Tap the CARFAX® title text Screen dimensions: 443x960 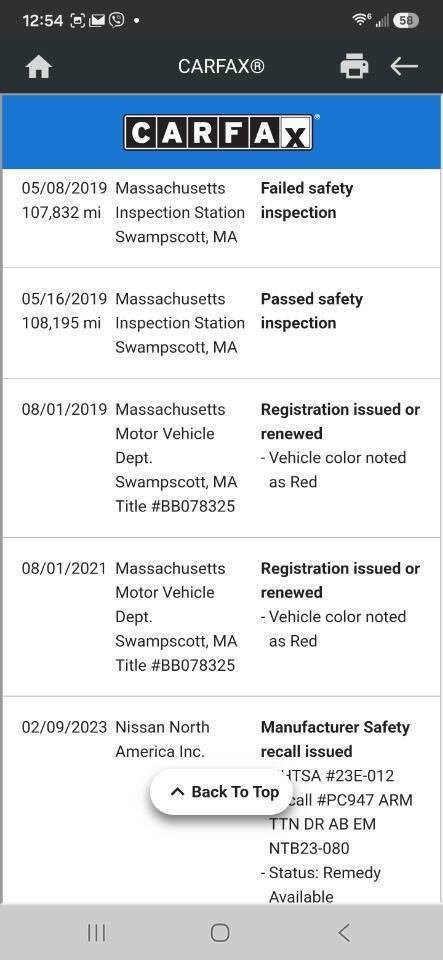point(221,66)
